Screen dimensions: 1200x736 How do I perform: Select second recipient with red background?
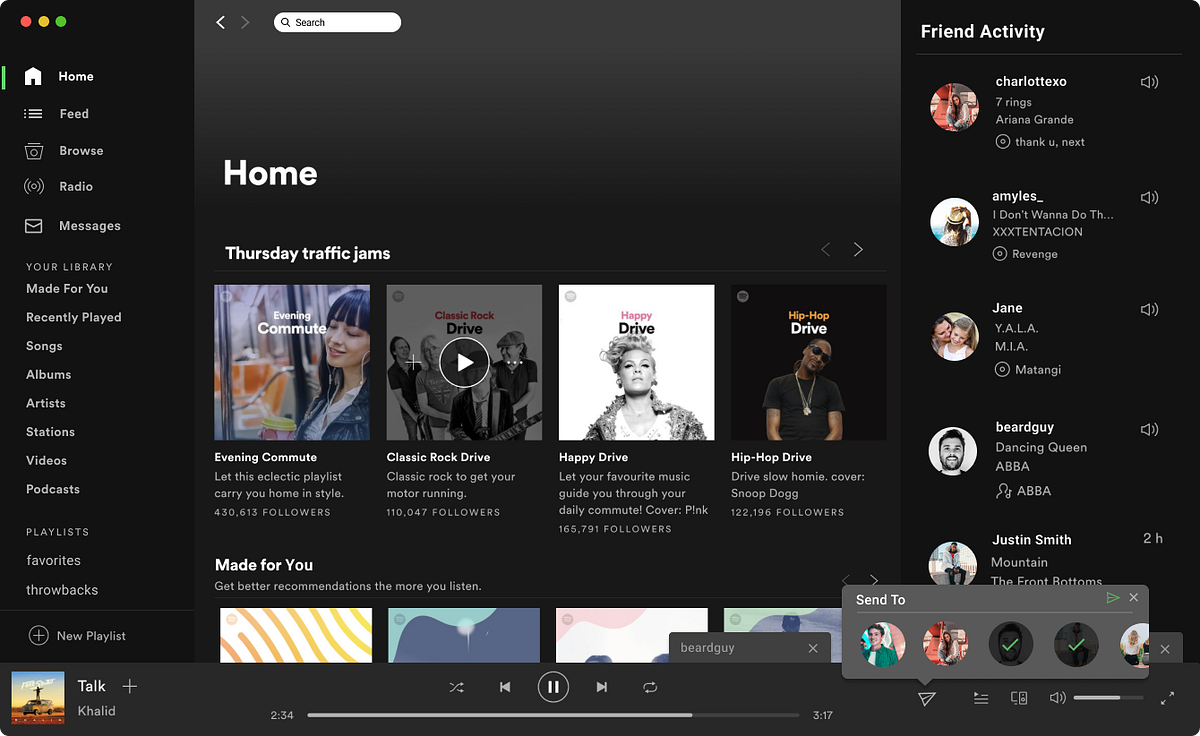pos(946,645)
